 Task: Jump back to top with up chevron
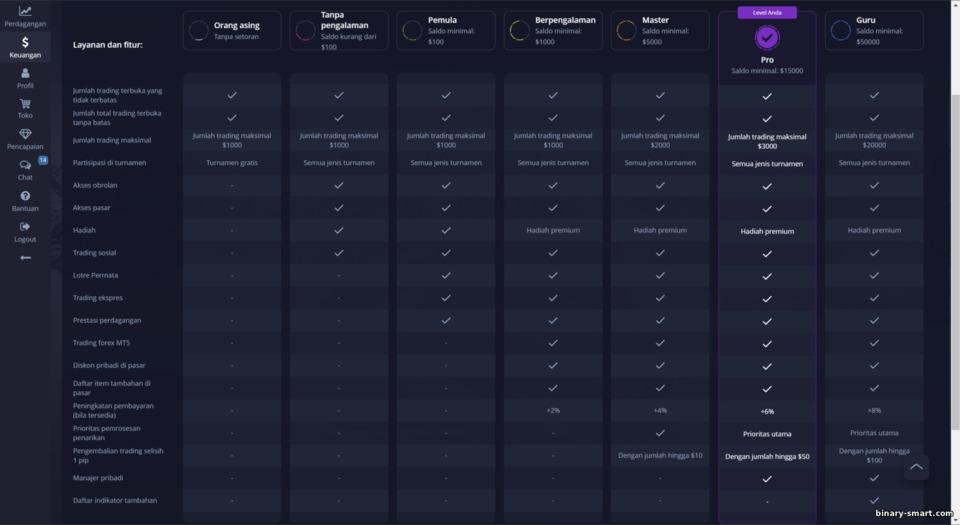click(x=916, y=467)
